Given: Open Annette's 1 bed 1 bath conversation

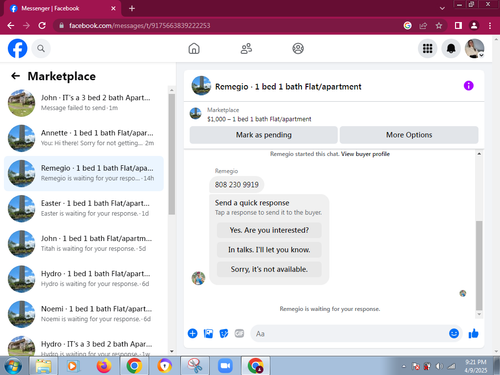Looking at the screenshot, I should click(x=83, y=138).
